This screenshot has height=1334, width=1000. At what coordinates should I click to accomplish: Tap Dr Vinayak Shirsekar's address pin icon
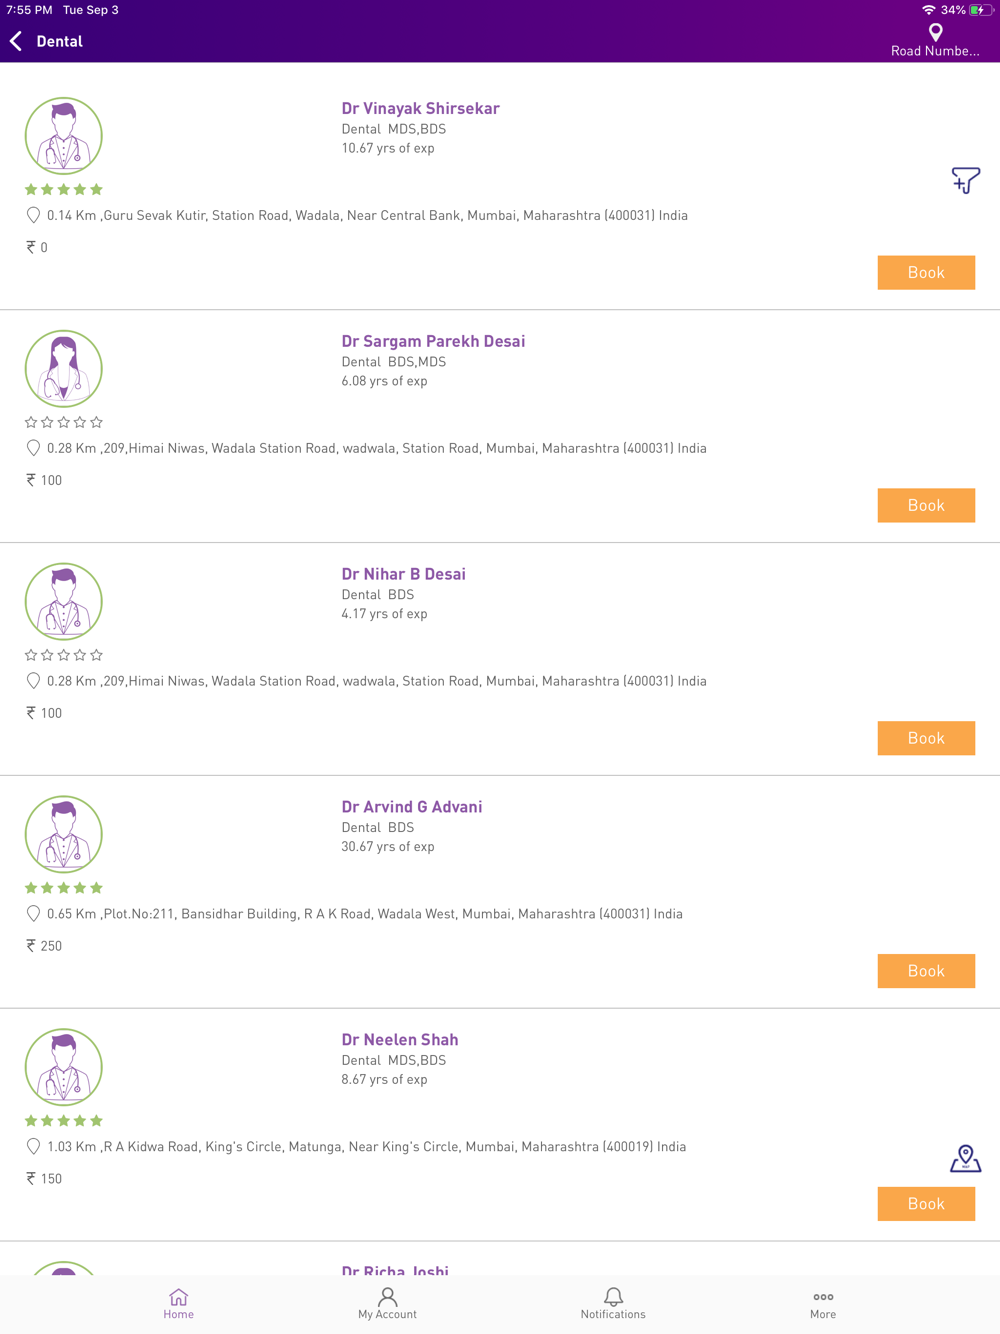tap(33, 215)
